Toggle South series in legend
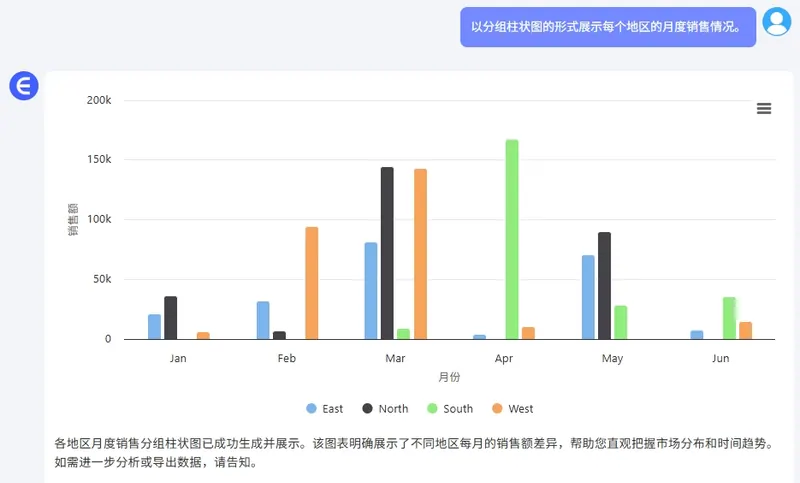The height and width of the screenshot is (483, 800). (x=458, y=409)
